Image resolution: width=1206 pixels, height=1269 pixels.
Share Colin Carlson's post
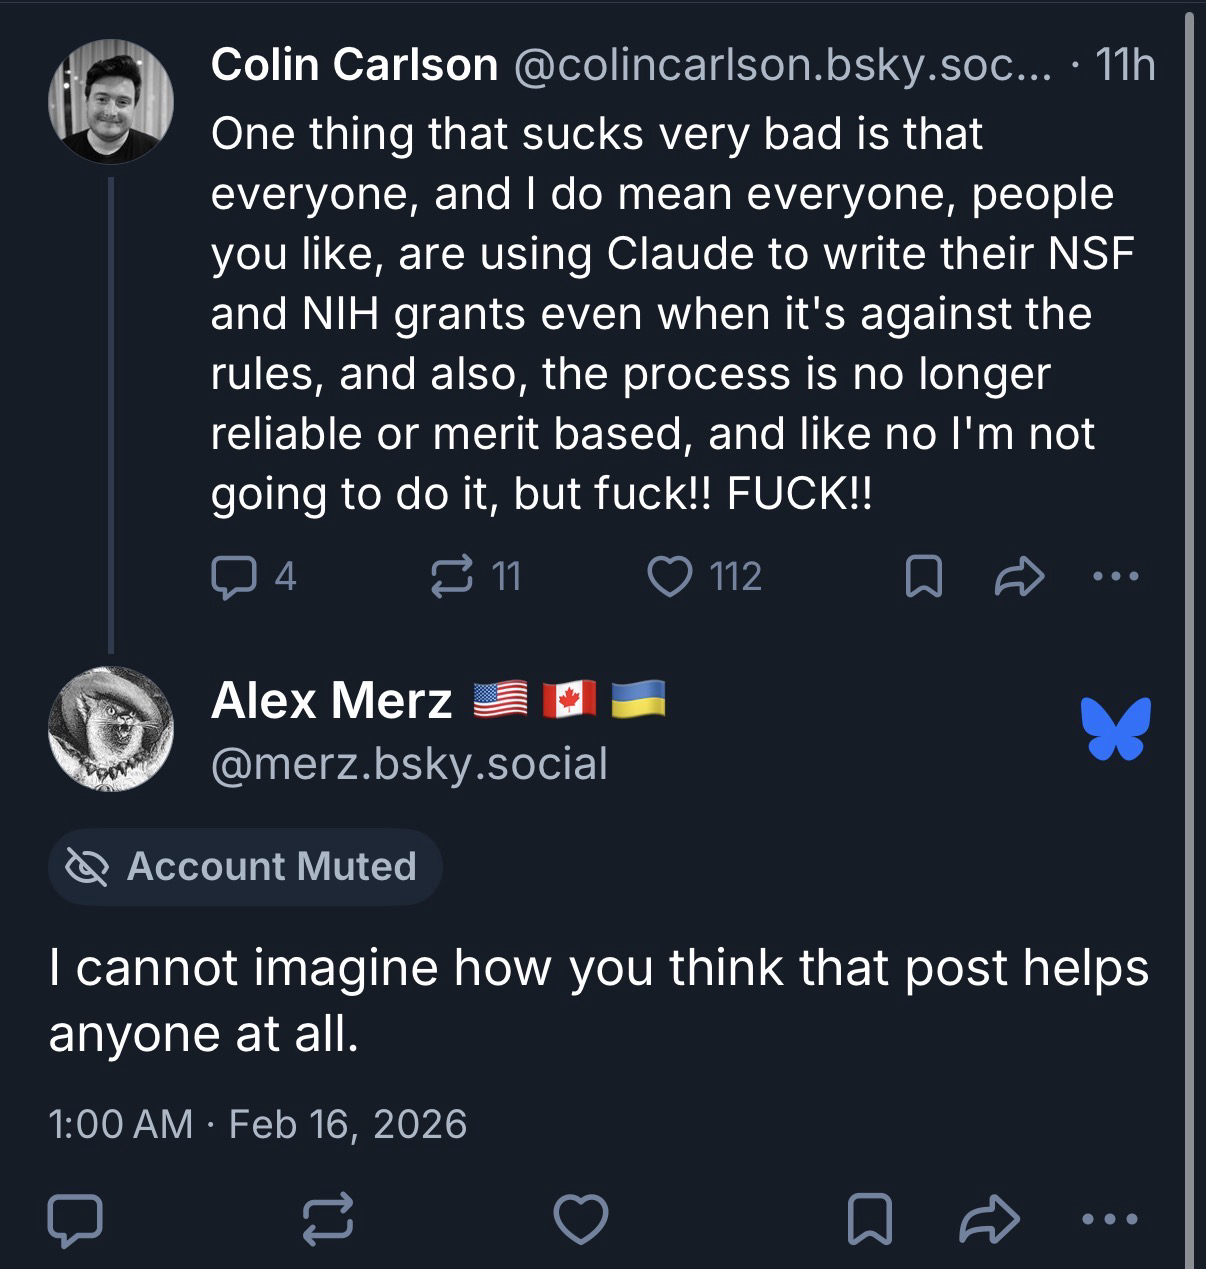coord(1019,577)
